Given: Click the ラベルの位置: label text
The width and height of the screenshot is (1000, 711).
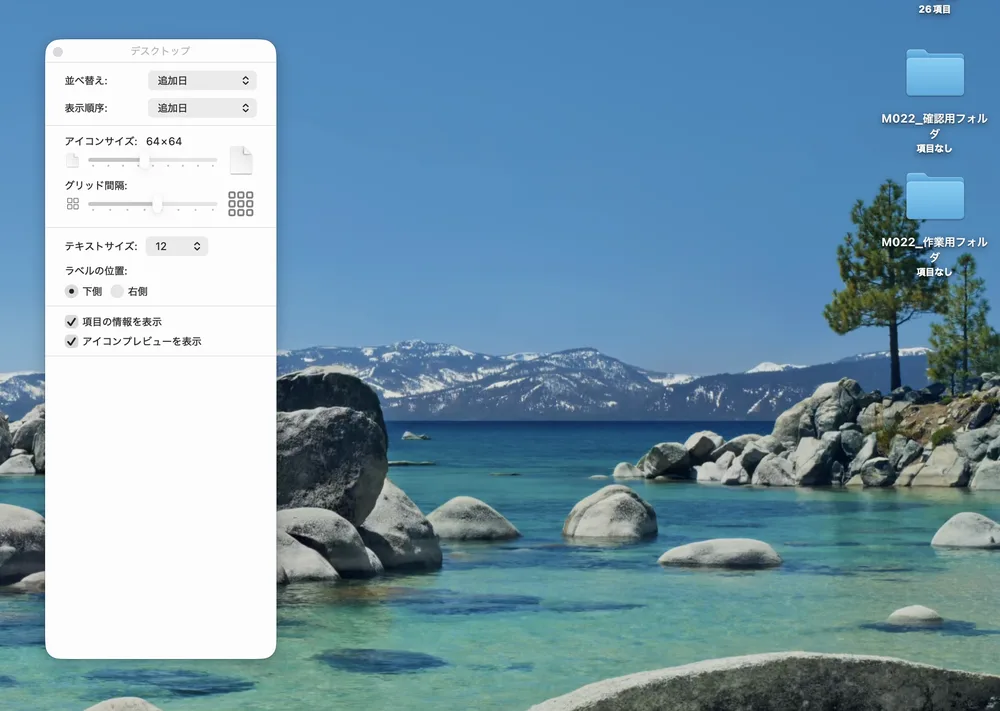Looking at the screenshot, I should coord(96,271).
